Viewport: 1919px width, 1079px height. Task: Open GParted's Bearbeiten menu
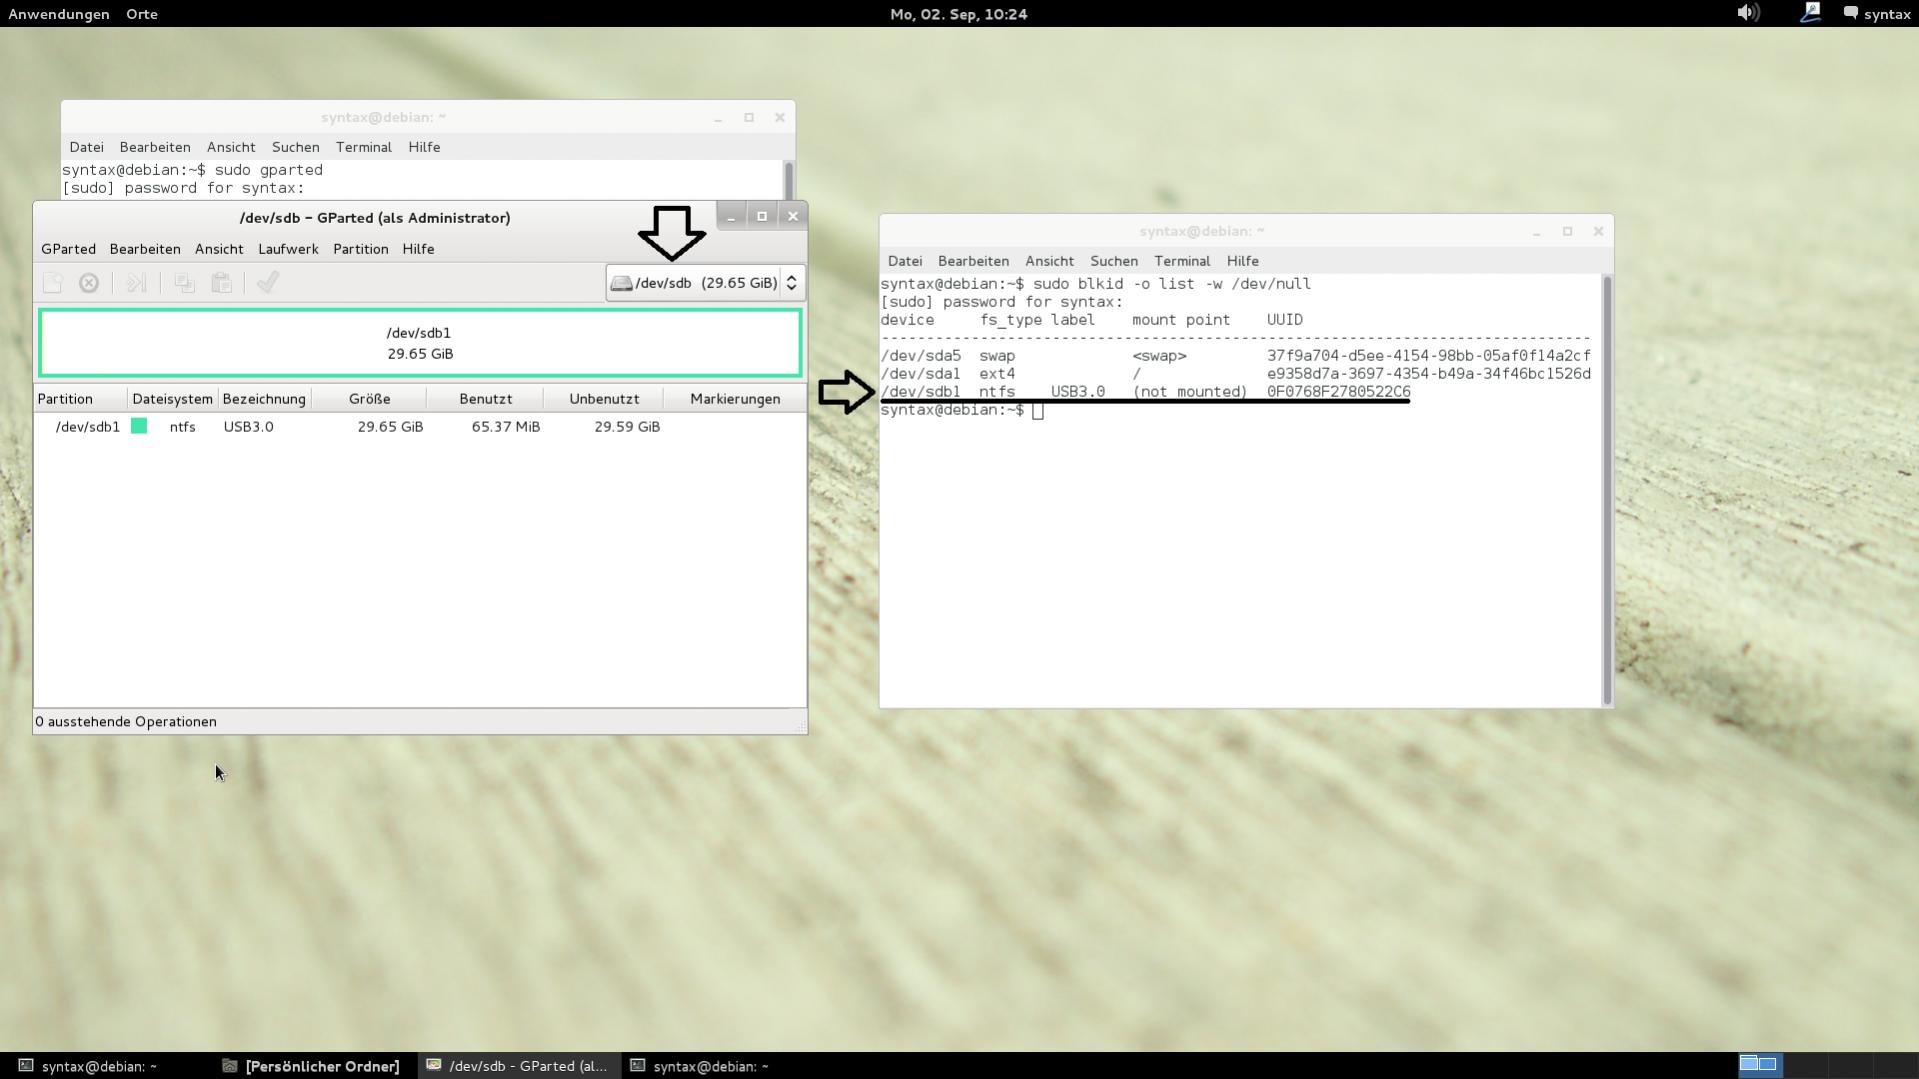[x=145, y=249]
